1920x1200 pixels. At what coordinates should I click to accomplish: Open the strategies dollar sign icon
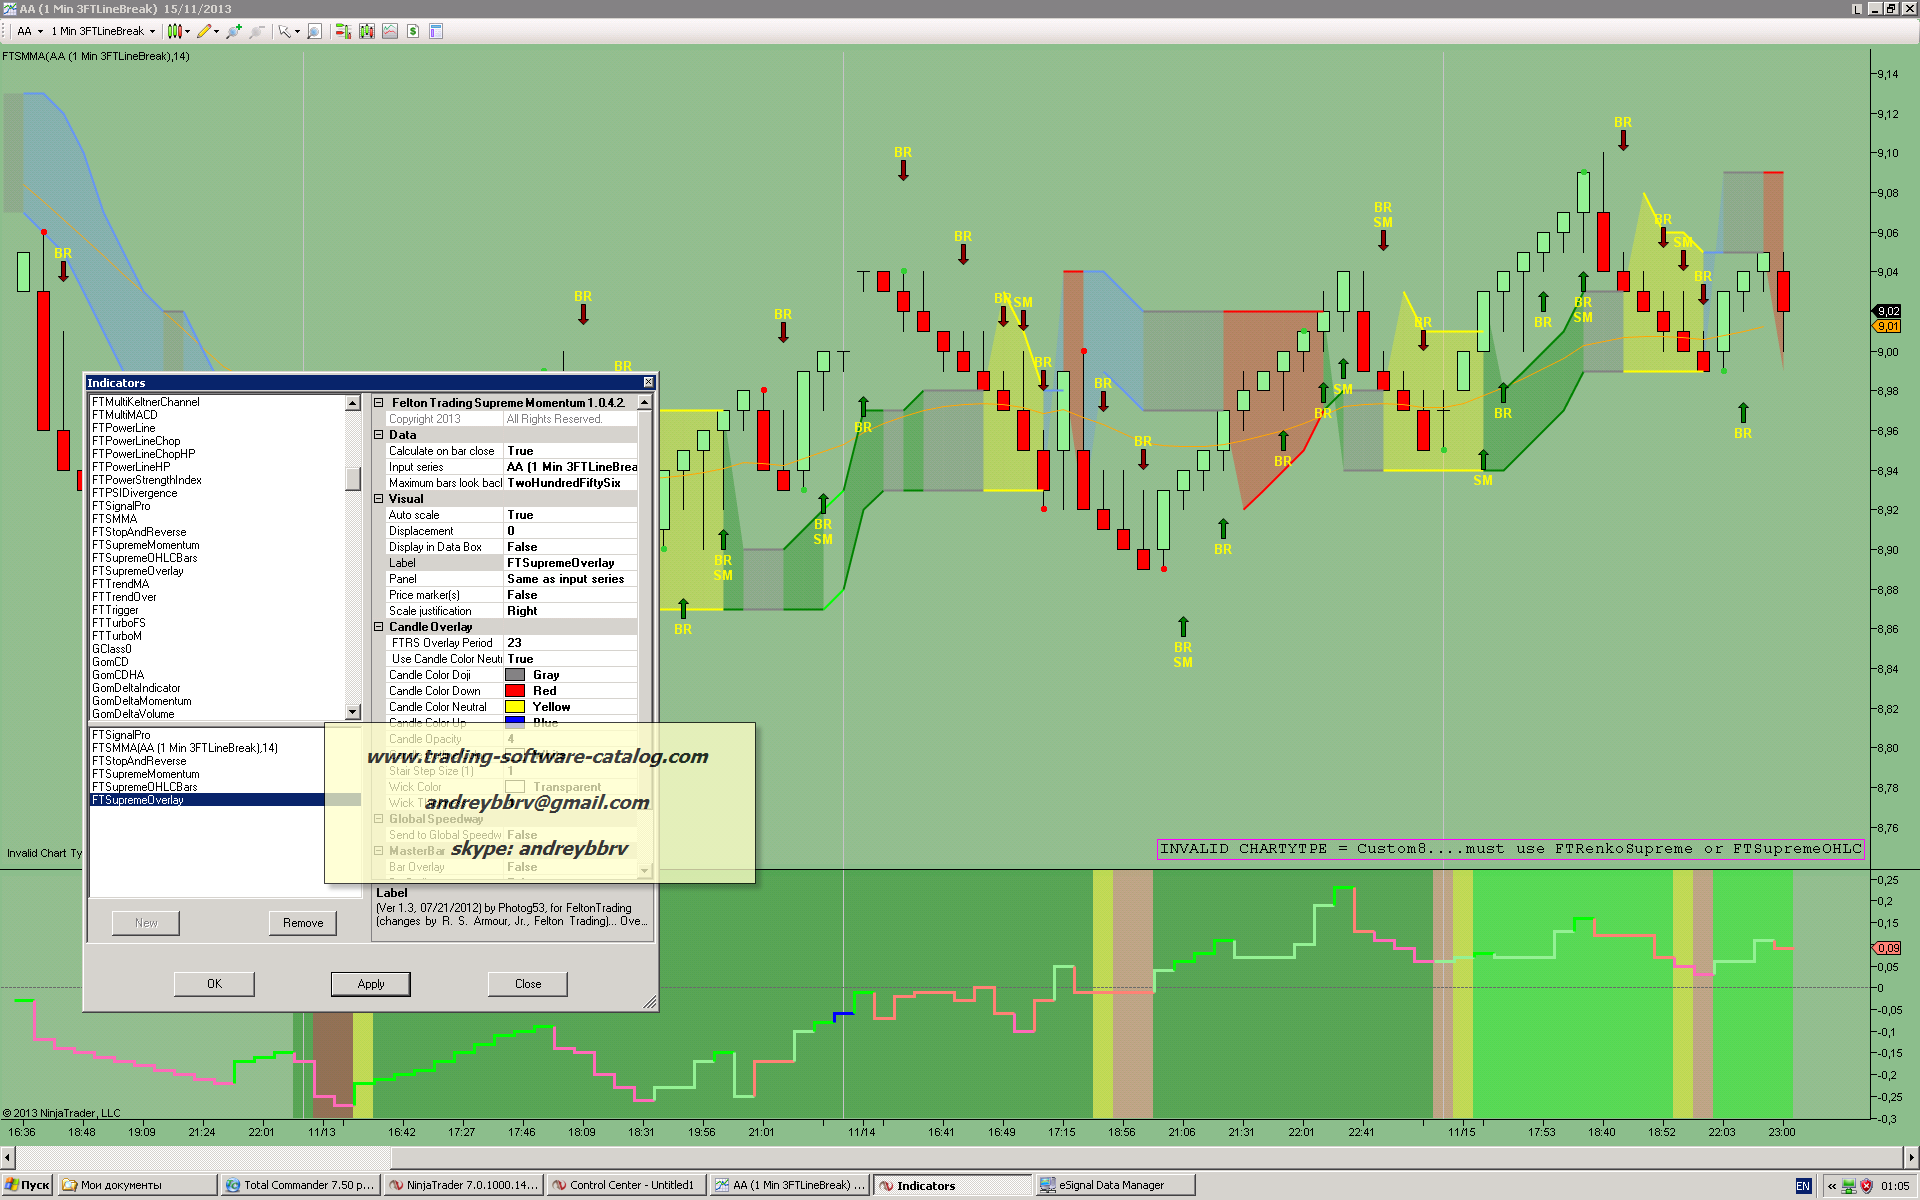click(x=413, y=31)
